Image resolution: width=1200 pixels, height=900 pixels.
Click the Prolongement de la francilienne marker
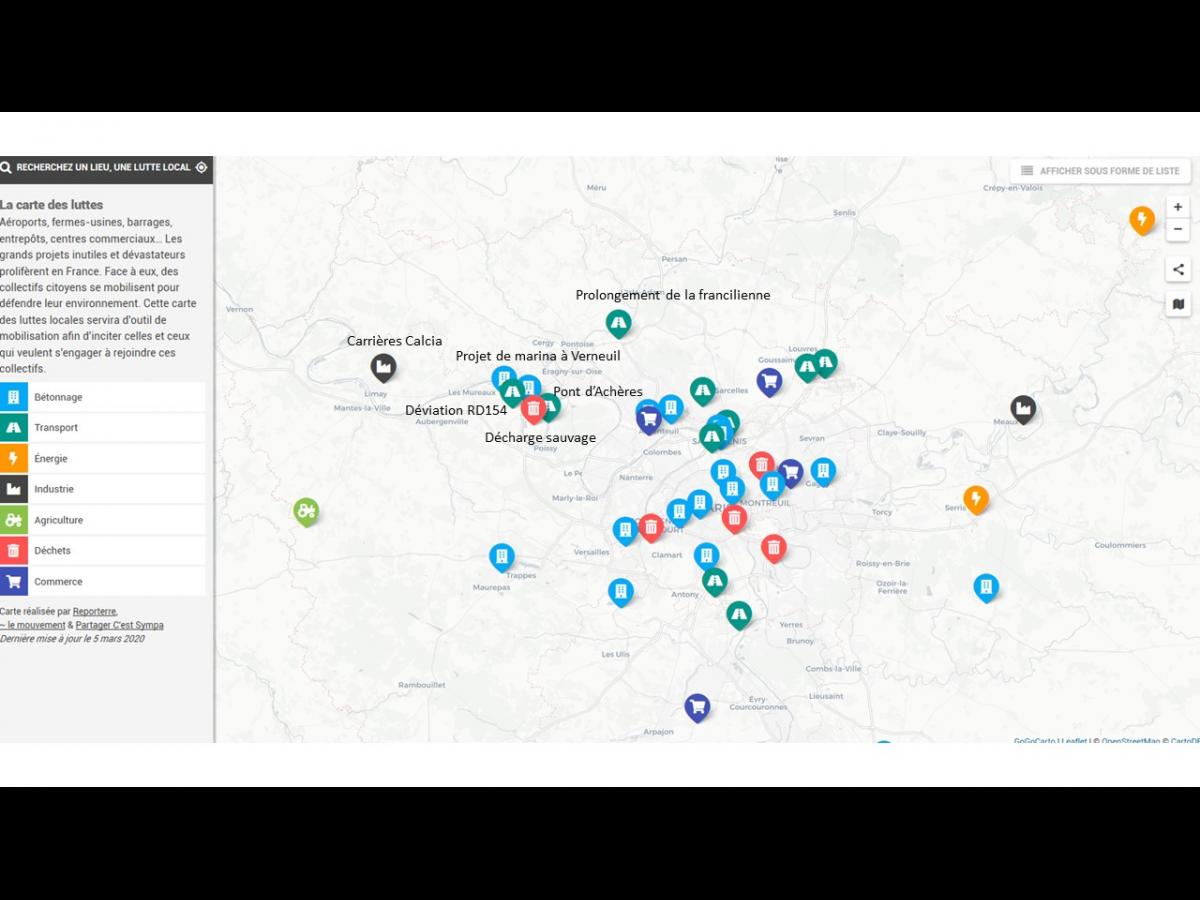[x=618, y=323]
